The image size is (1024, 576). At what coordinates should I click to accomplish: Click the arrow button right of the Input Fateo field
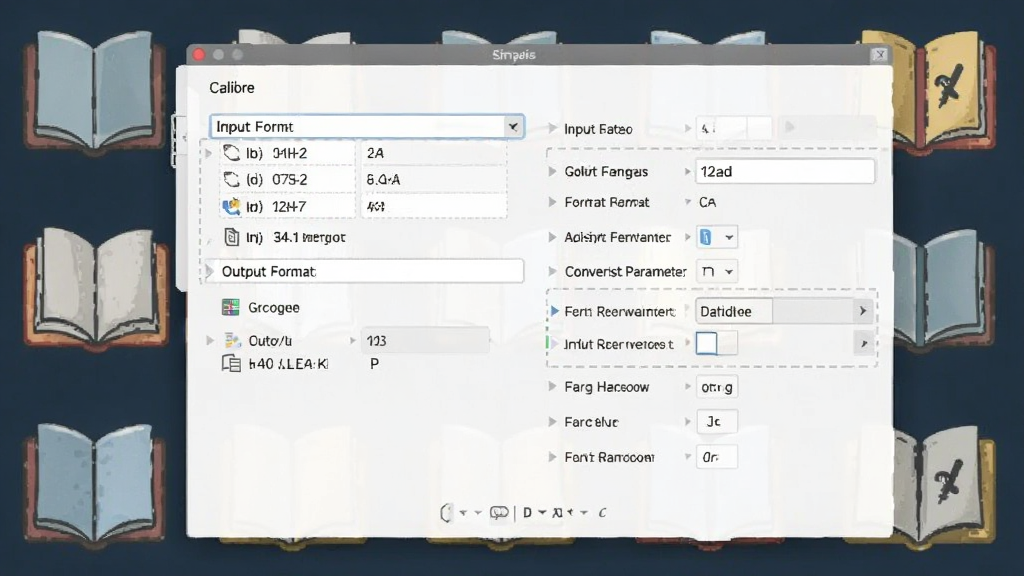(789, 127)
